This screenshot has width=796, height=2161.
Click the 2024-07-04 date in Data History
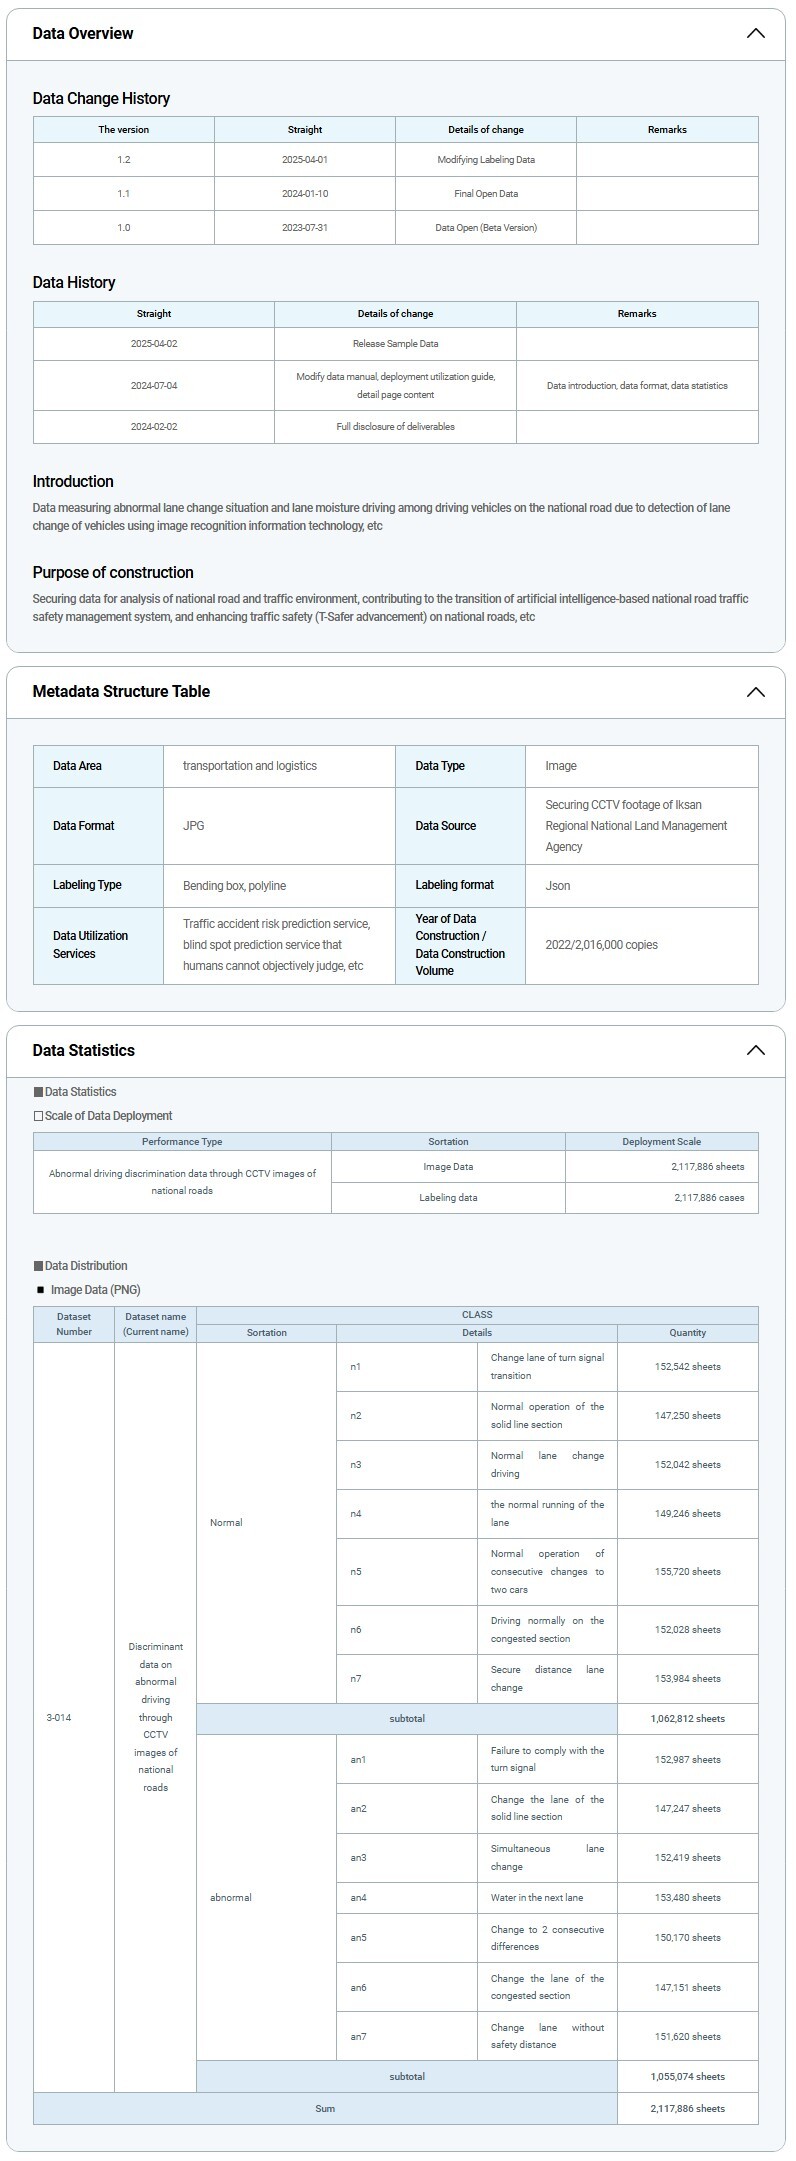tap(154, 386)
